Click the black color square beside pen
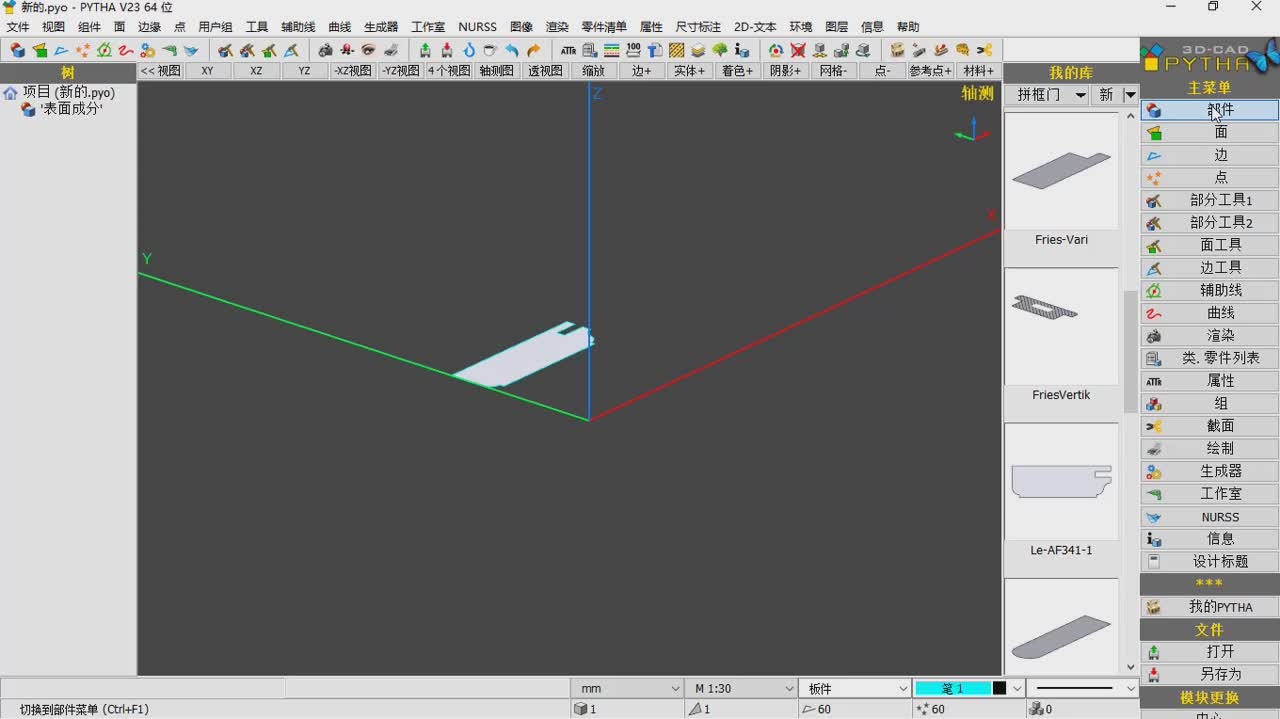 point(999,688)
